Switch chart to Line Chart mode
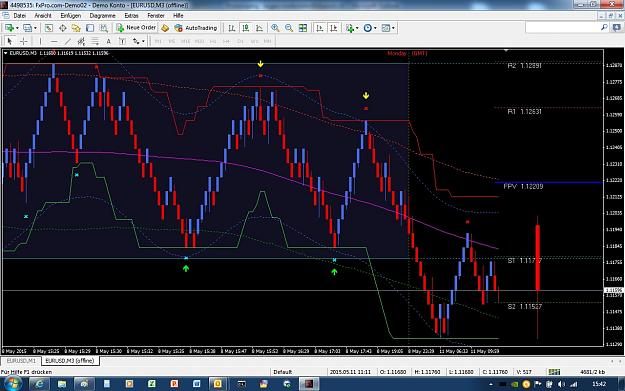Image resolution: width=625 pixels, height=391 pixels. (x=259, y=28)
